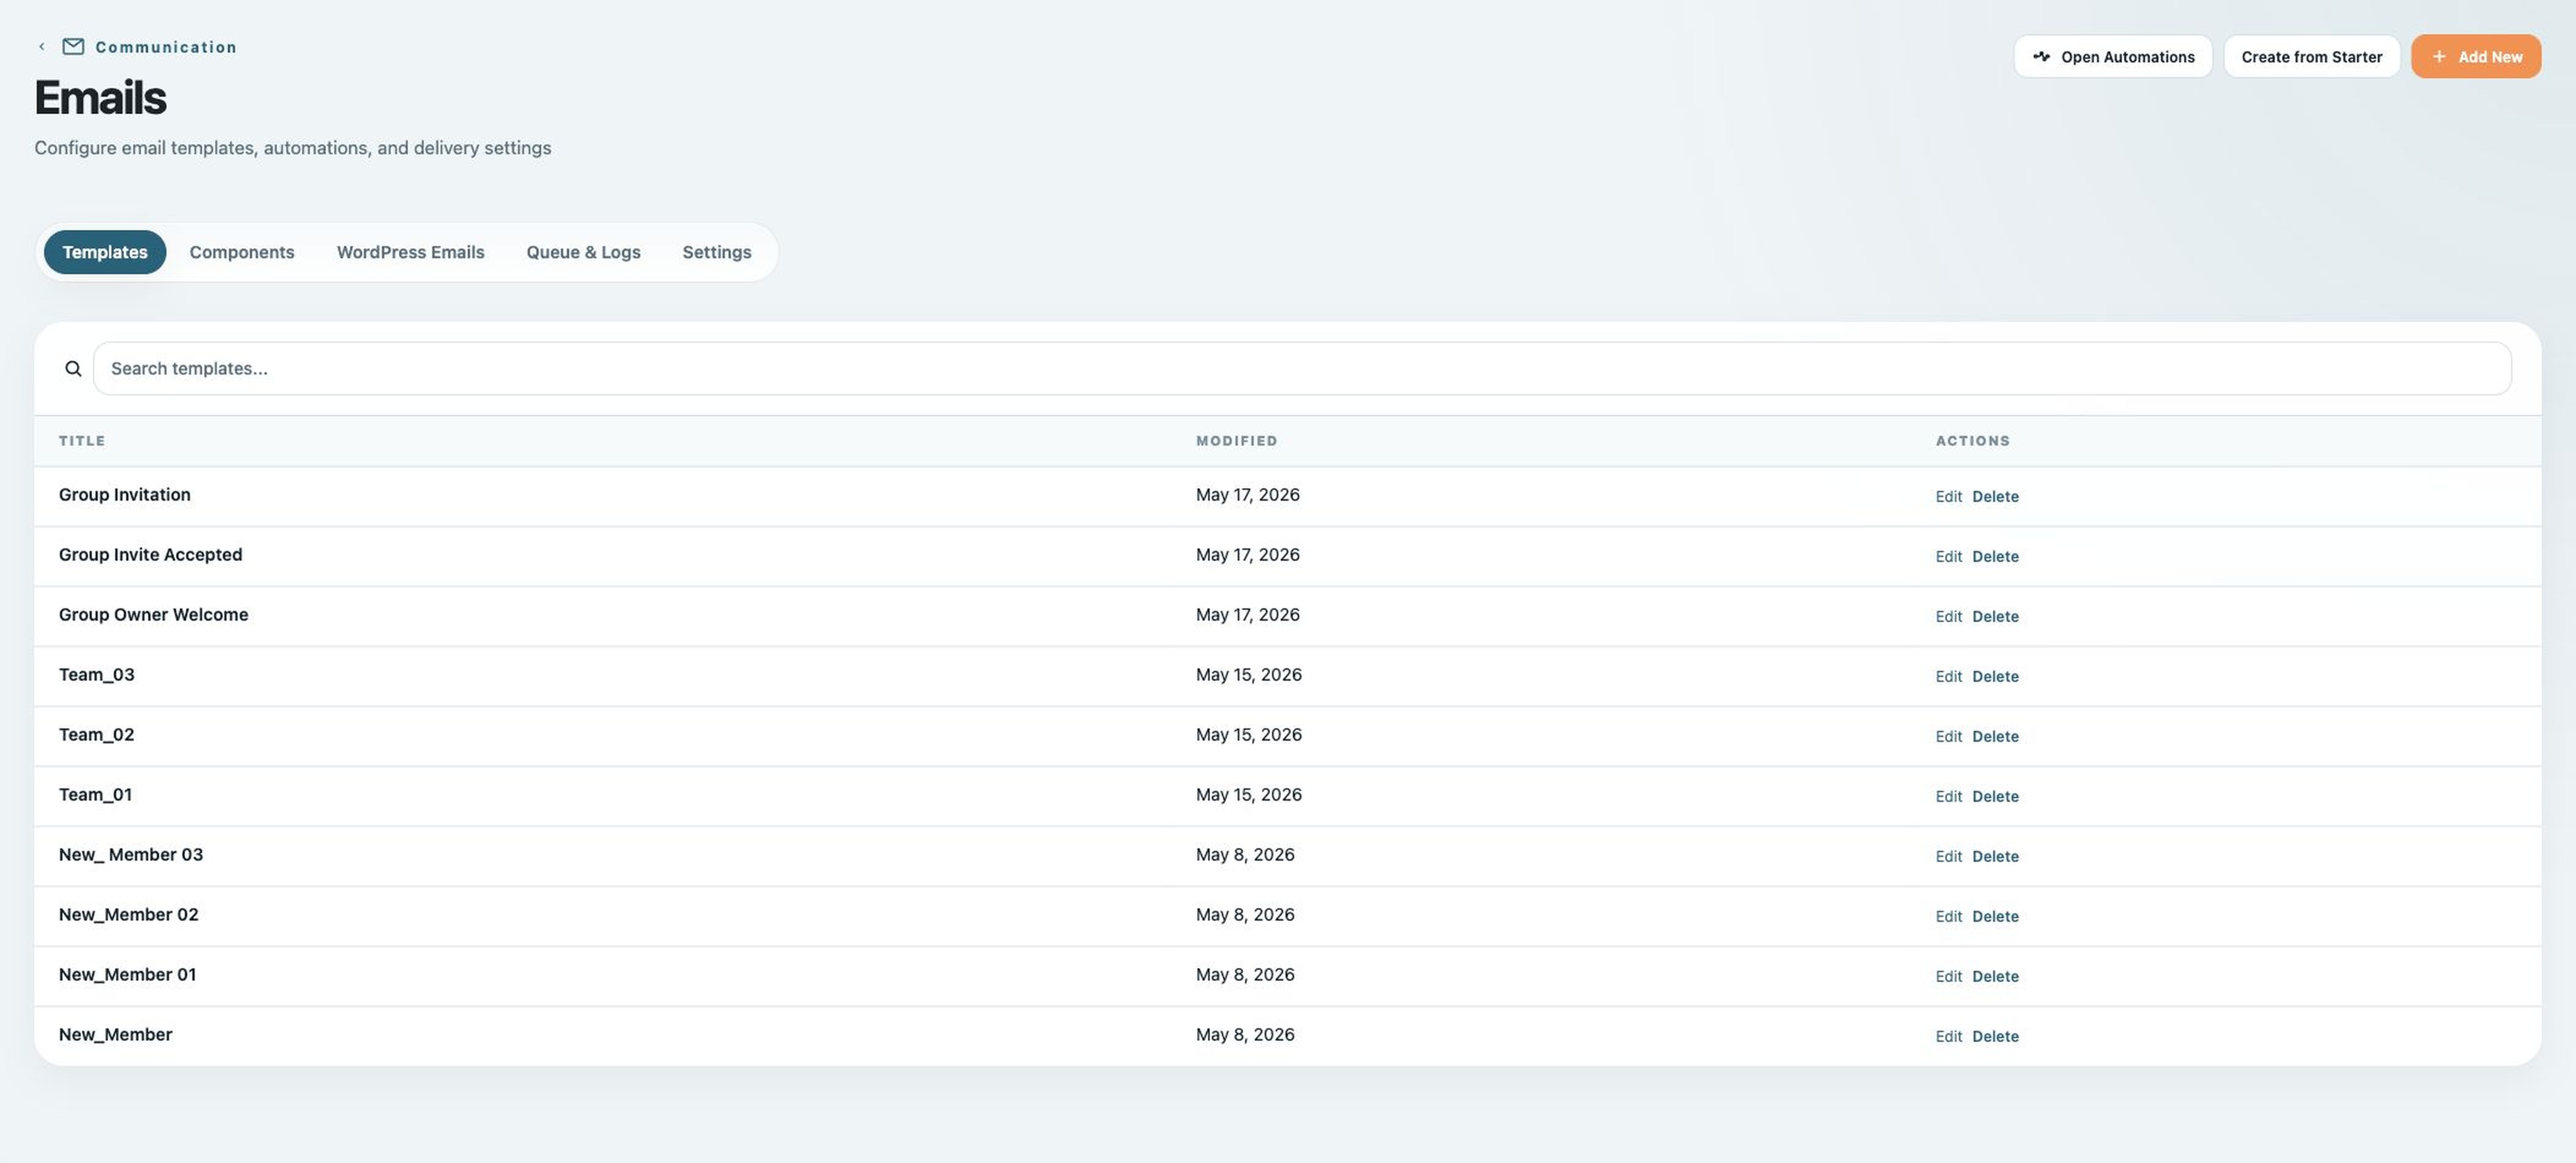Go to the Queue & Logs tab
Image resolution: width=2576 pixels, height=1163 pixels.
[583, 252]
